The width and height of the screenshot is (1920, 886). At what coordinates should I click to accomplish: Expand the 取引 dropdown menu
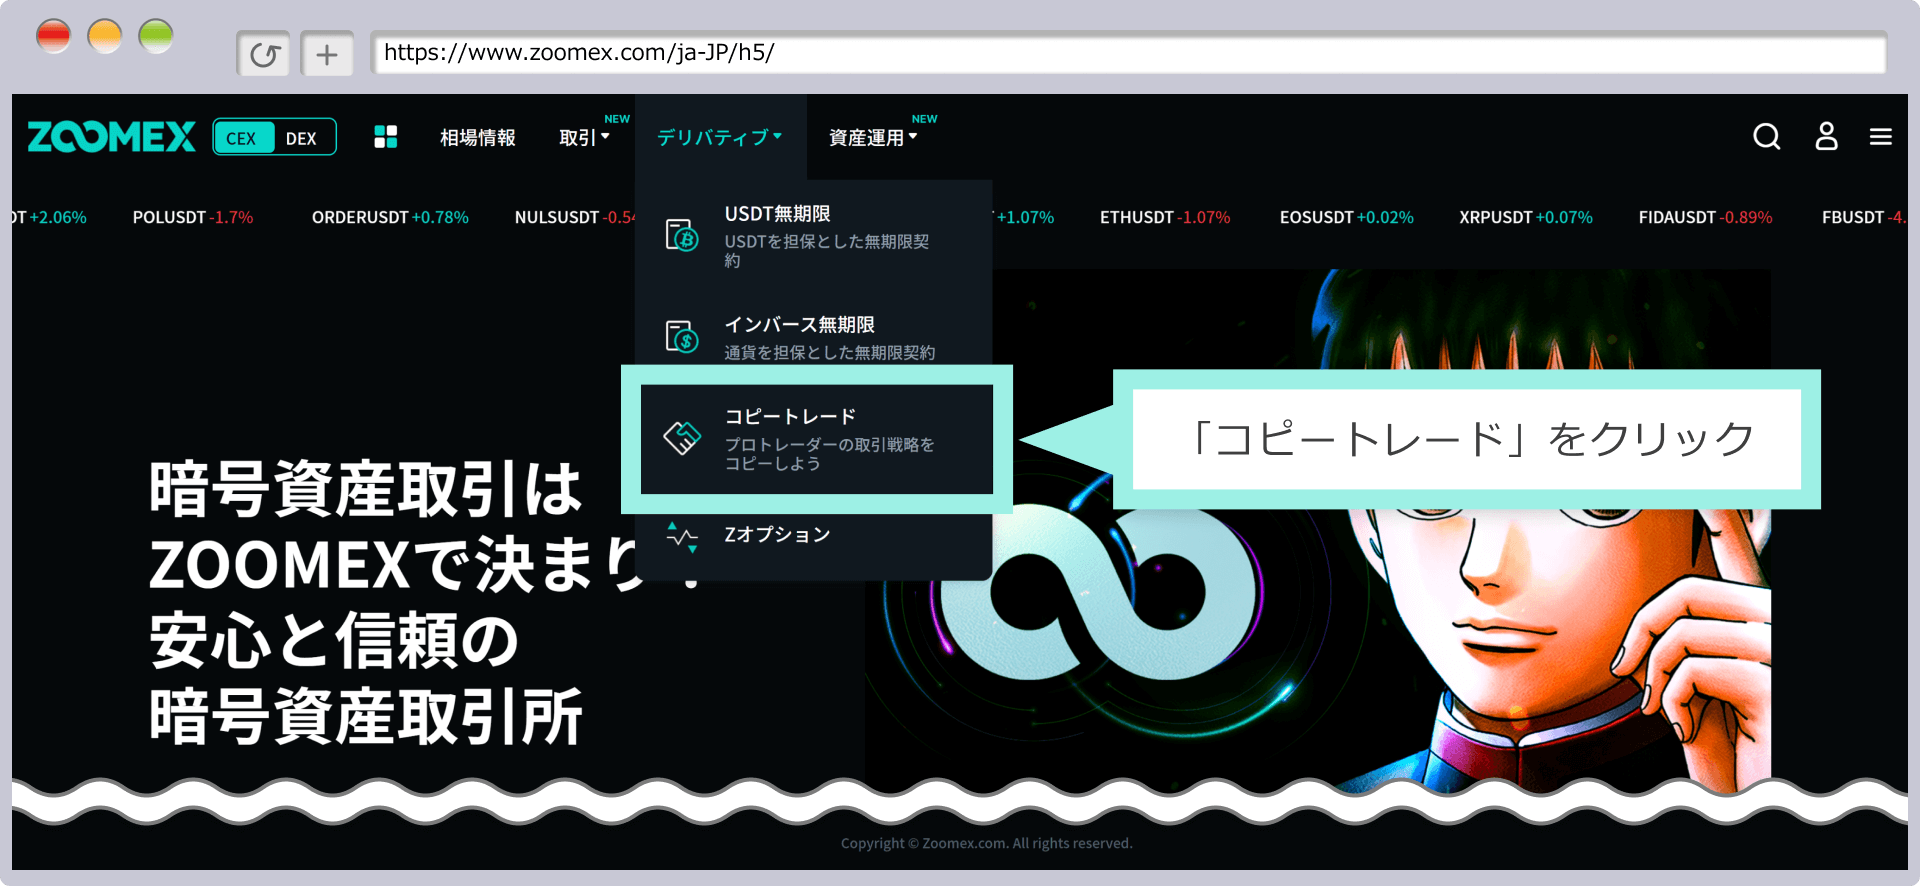click(x=584, y=138)
